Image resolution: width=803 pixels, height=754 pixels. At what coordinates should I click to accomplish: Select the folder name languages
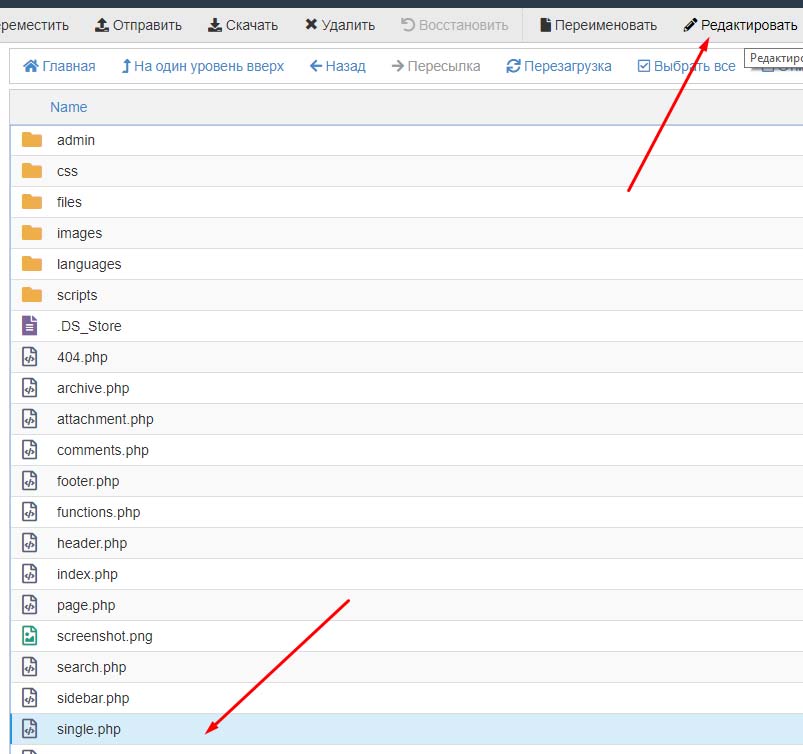tap(89, 264)
